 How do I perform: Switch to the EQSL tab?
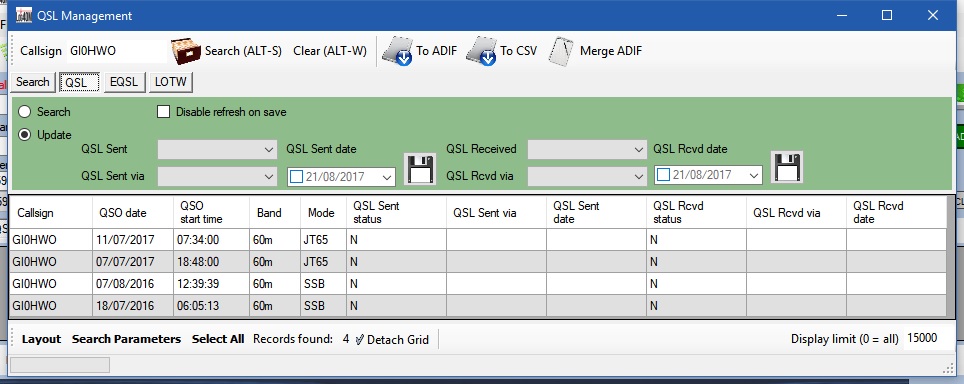124,82
